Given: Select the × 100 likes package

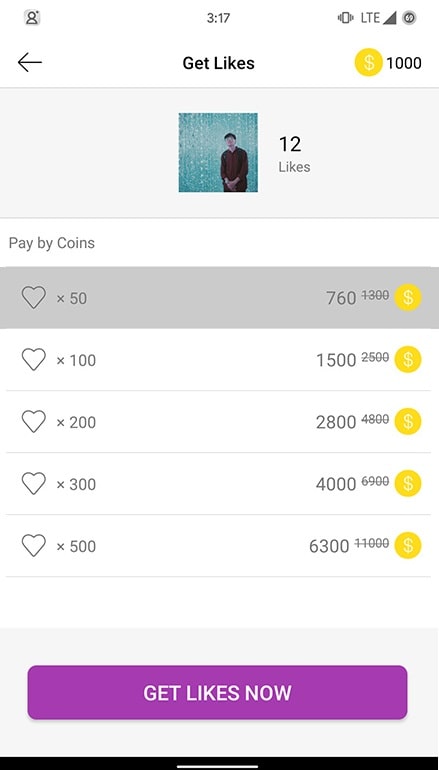Looking at the screenshot, I should pyautogui.click(x=220, y=359).
